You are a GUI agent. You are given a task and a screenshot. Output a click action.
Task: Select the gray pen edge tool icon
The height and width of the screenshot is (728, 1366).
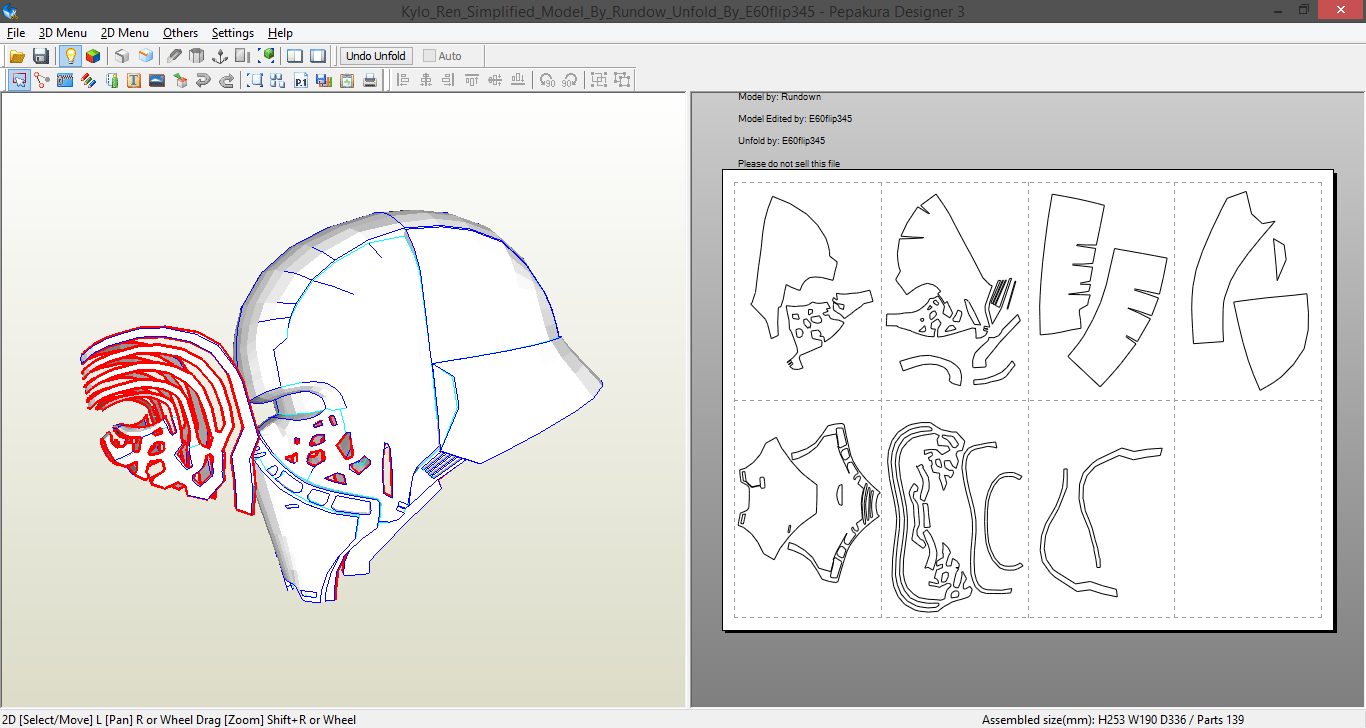click(x=174, y=56)
